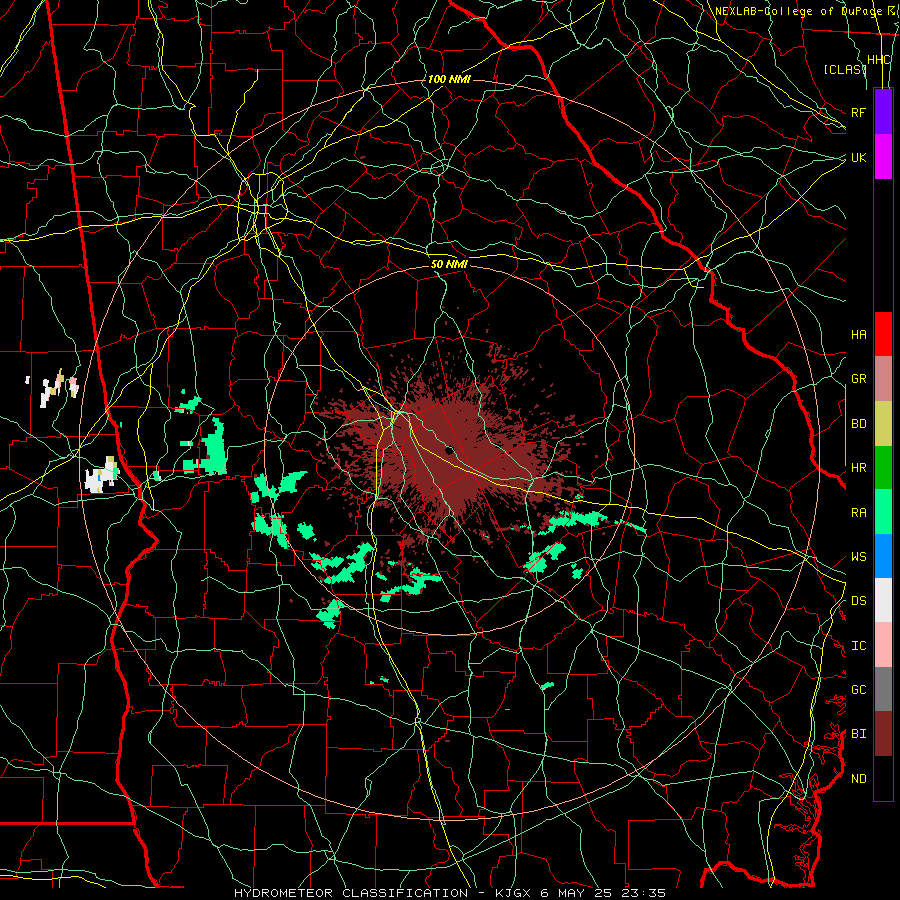Click the 'BI' legend label
900x900 pixels.
click(x=859, y=734)
